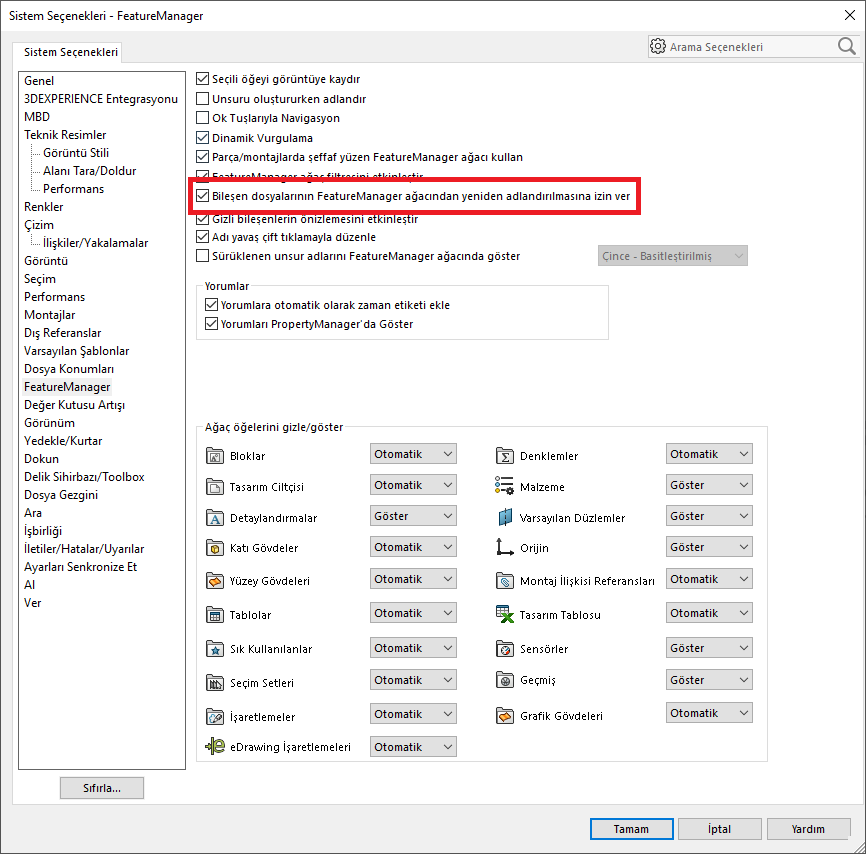Click the Bloklar tree item icon
This screenshot has height=854, width=866.
pyautogui.click(x=214, y=456)
